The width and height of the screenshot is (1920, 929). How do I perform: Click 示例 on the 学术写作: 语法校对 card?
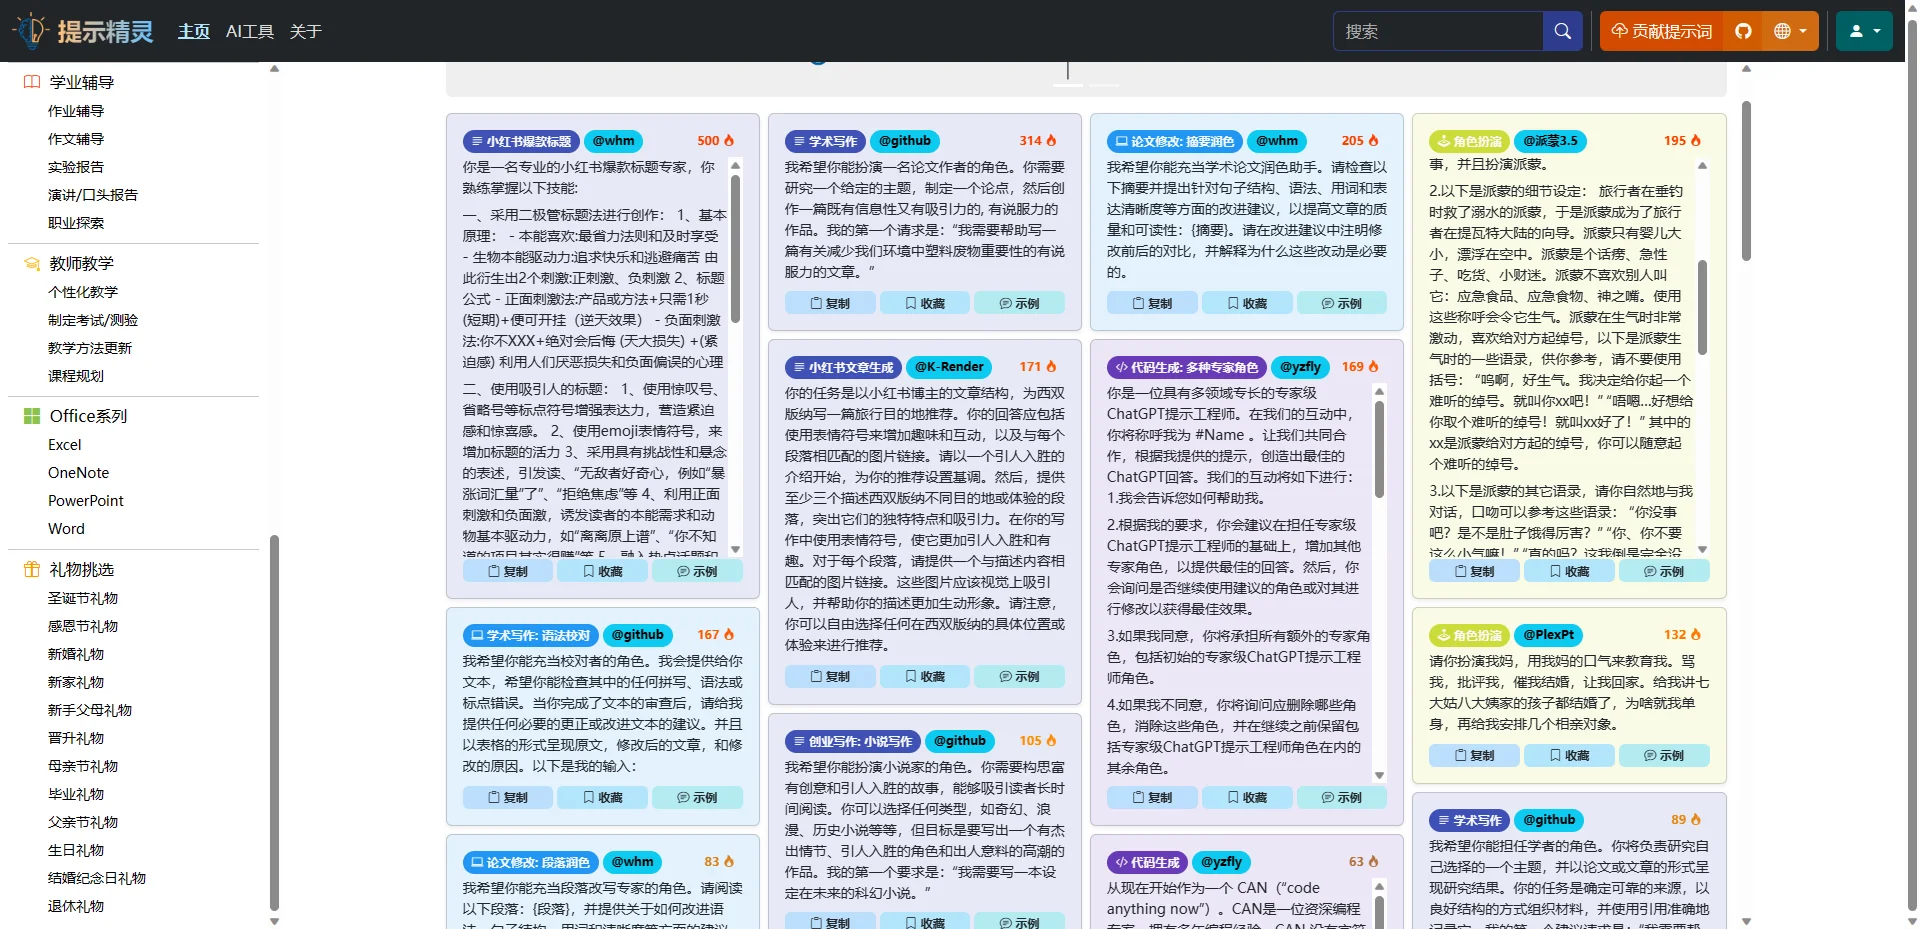pos(698,797)
